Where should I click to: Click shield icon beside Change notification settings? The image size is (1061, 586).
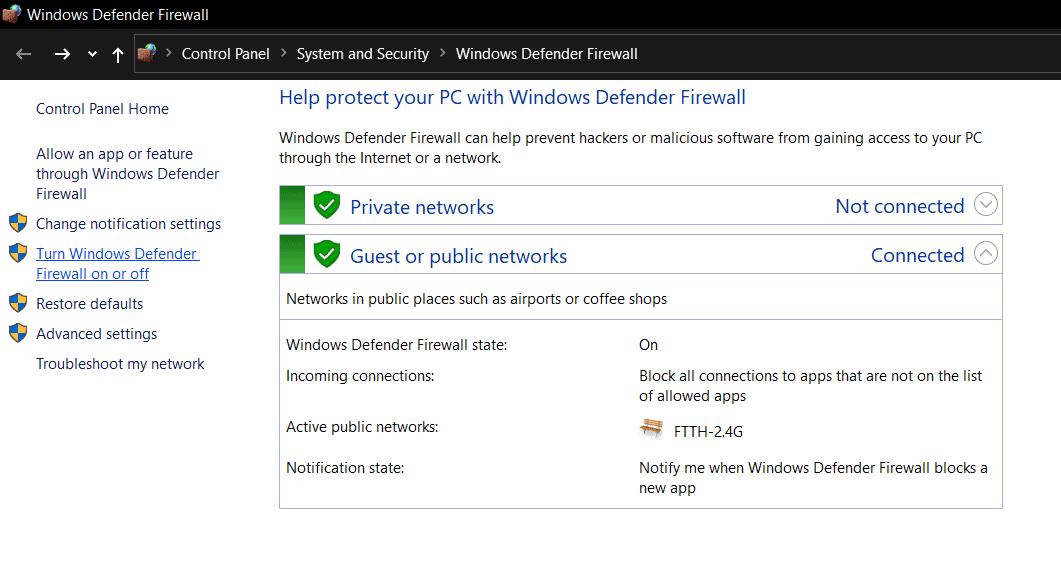(18, 223)
